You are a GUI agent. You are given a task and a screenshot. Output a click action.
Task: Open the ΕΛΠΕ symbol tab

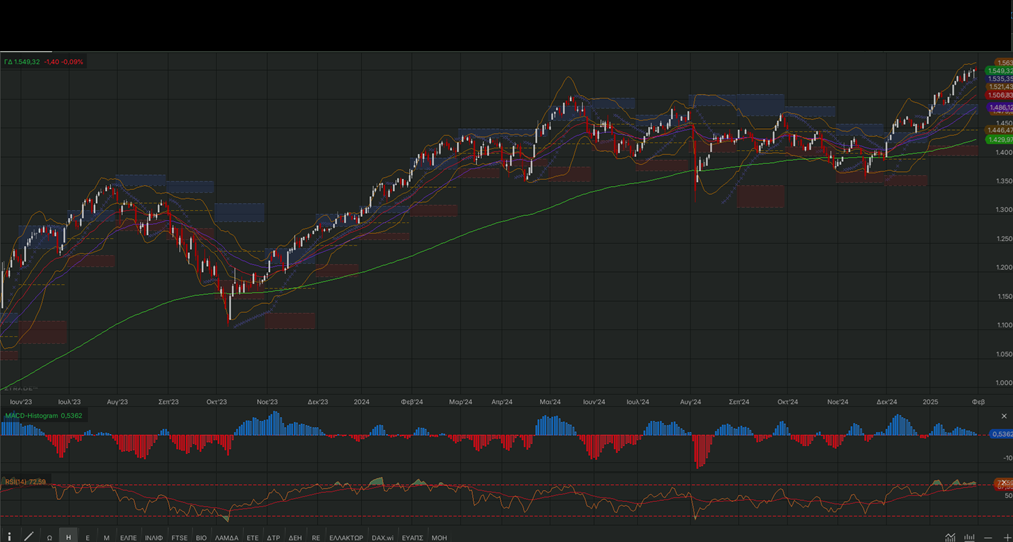pos(129,537)
